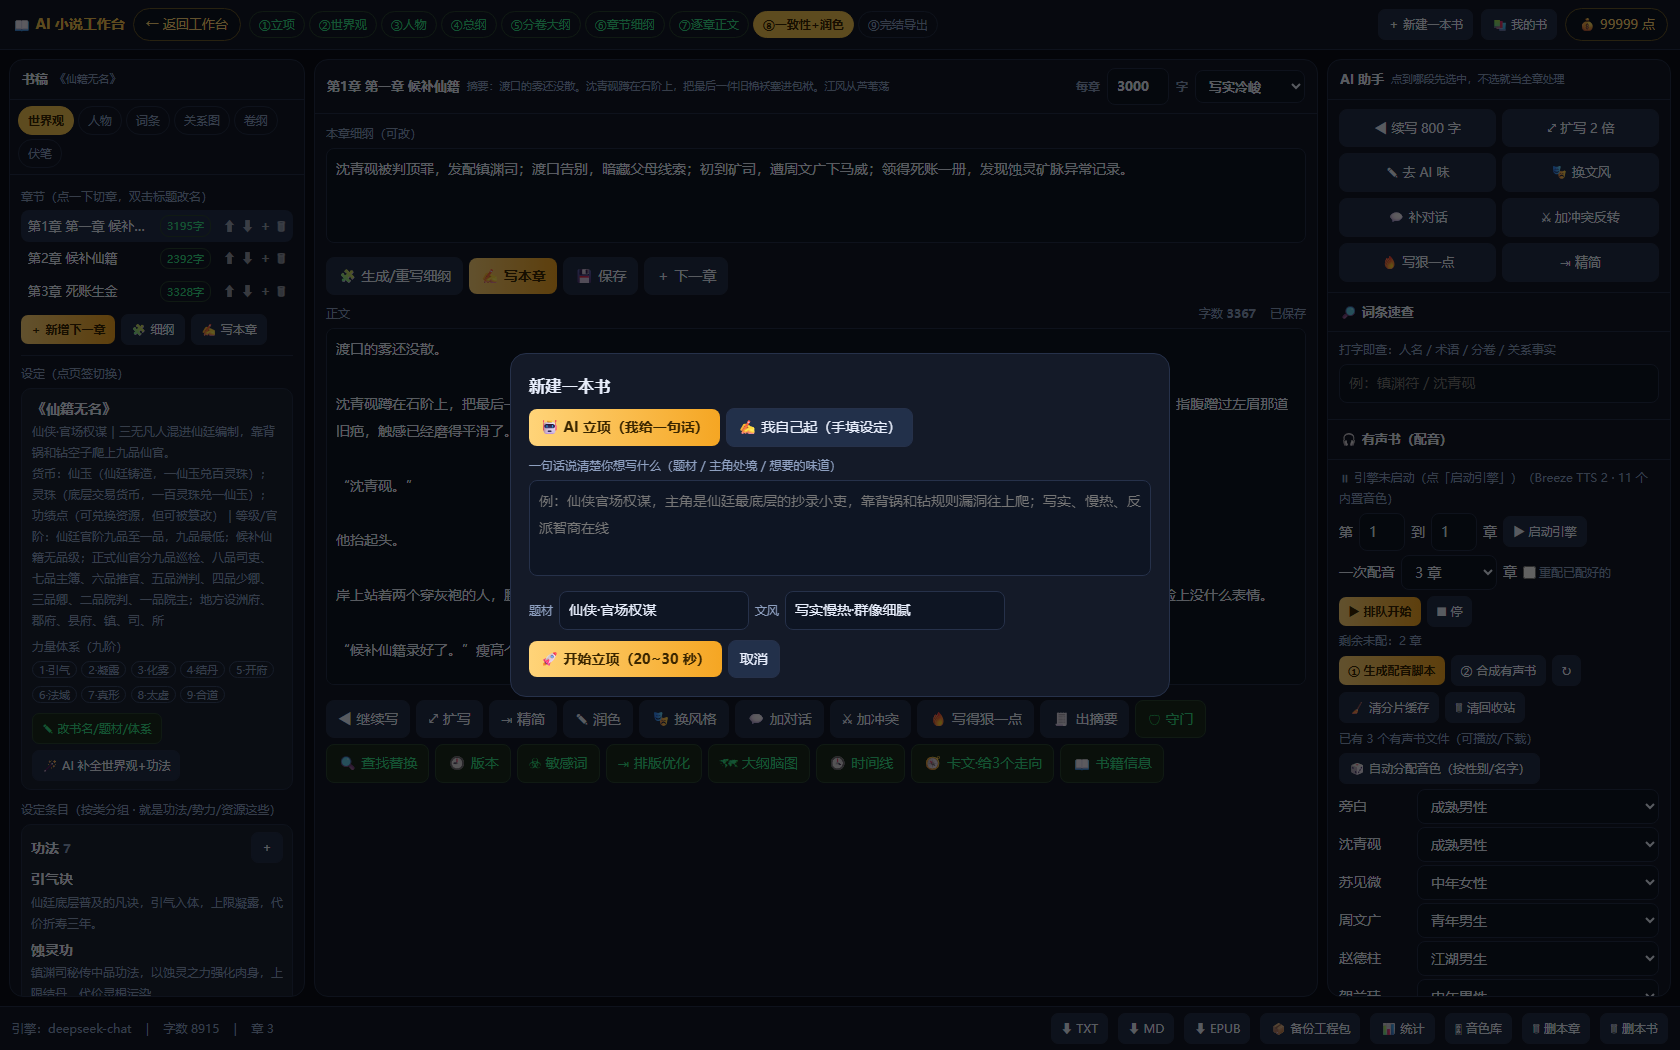Go to the ⑥章节细纲 step tab
This screenshot has width=1680, height=1050.
coord(624,25)
